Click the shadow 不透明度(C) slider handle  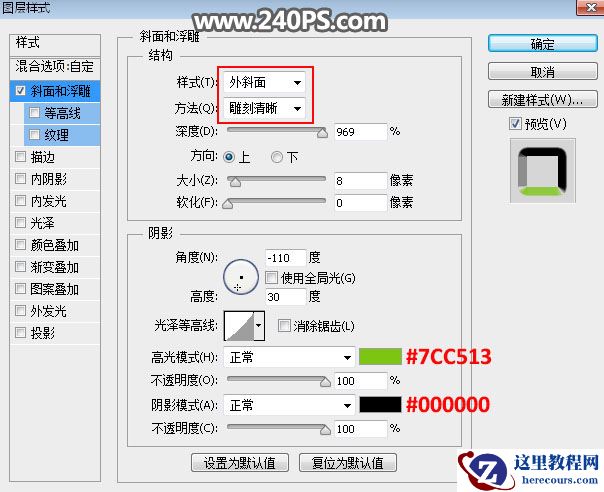click(x=325, y=430)
